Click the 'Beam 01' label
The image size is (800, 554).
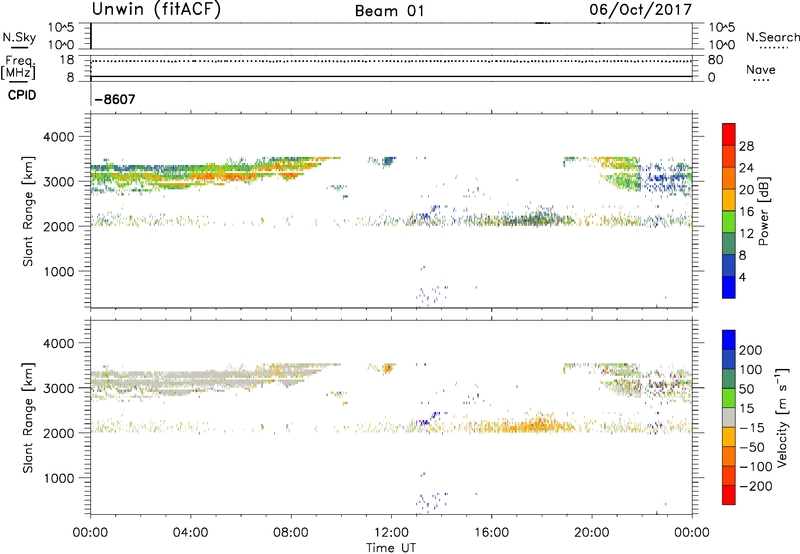click(x=389, y=11)
